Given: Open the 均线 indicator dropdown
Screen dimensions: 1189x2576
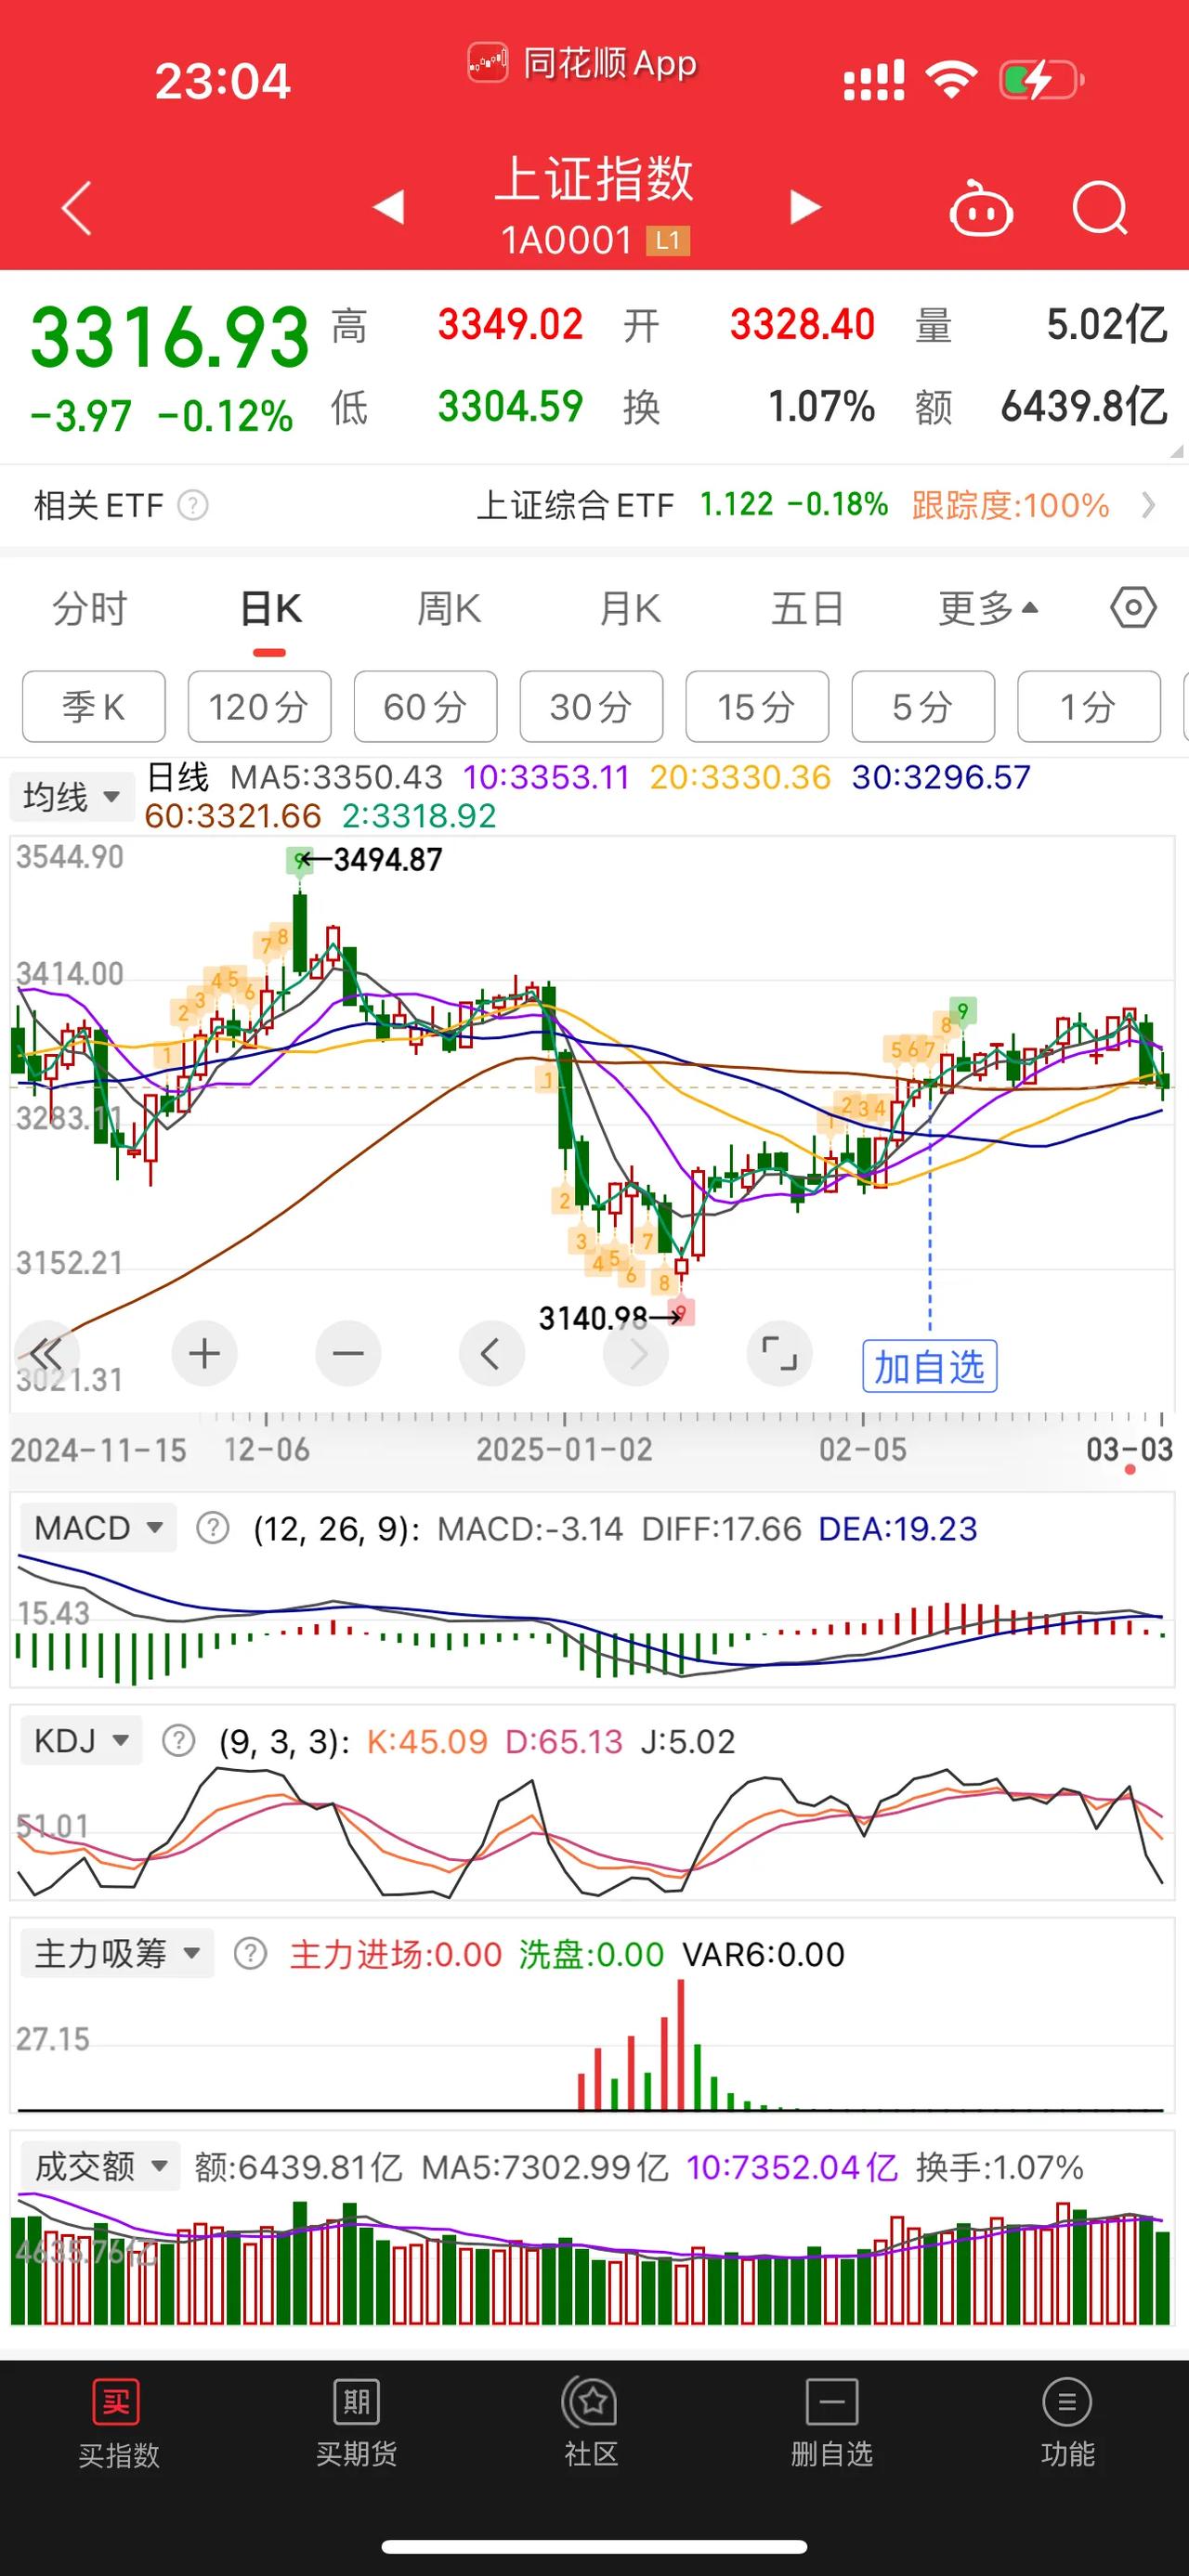Looking at the screenshot, I should (x=72, y=797).
